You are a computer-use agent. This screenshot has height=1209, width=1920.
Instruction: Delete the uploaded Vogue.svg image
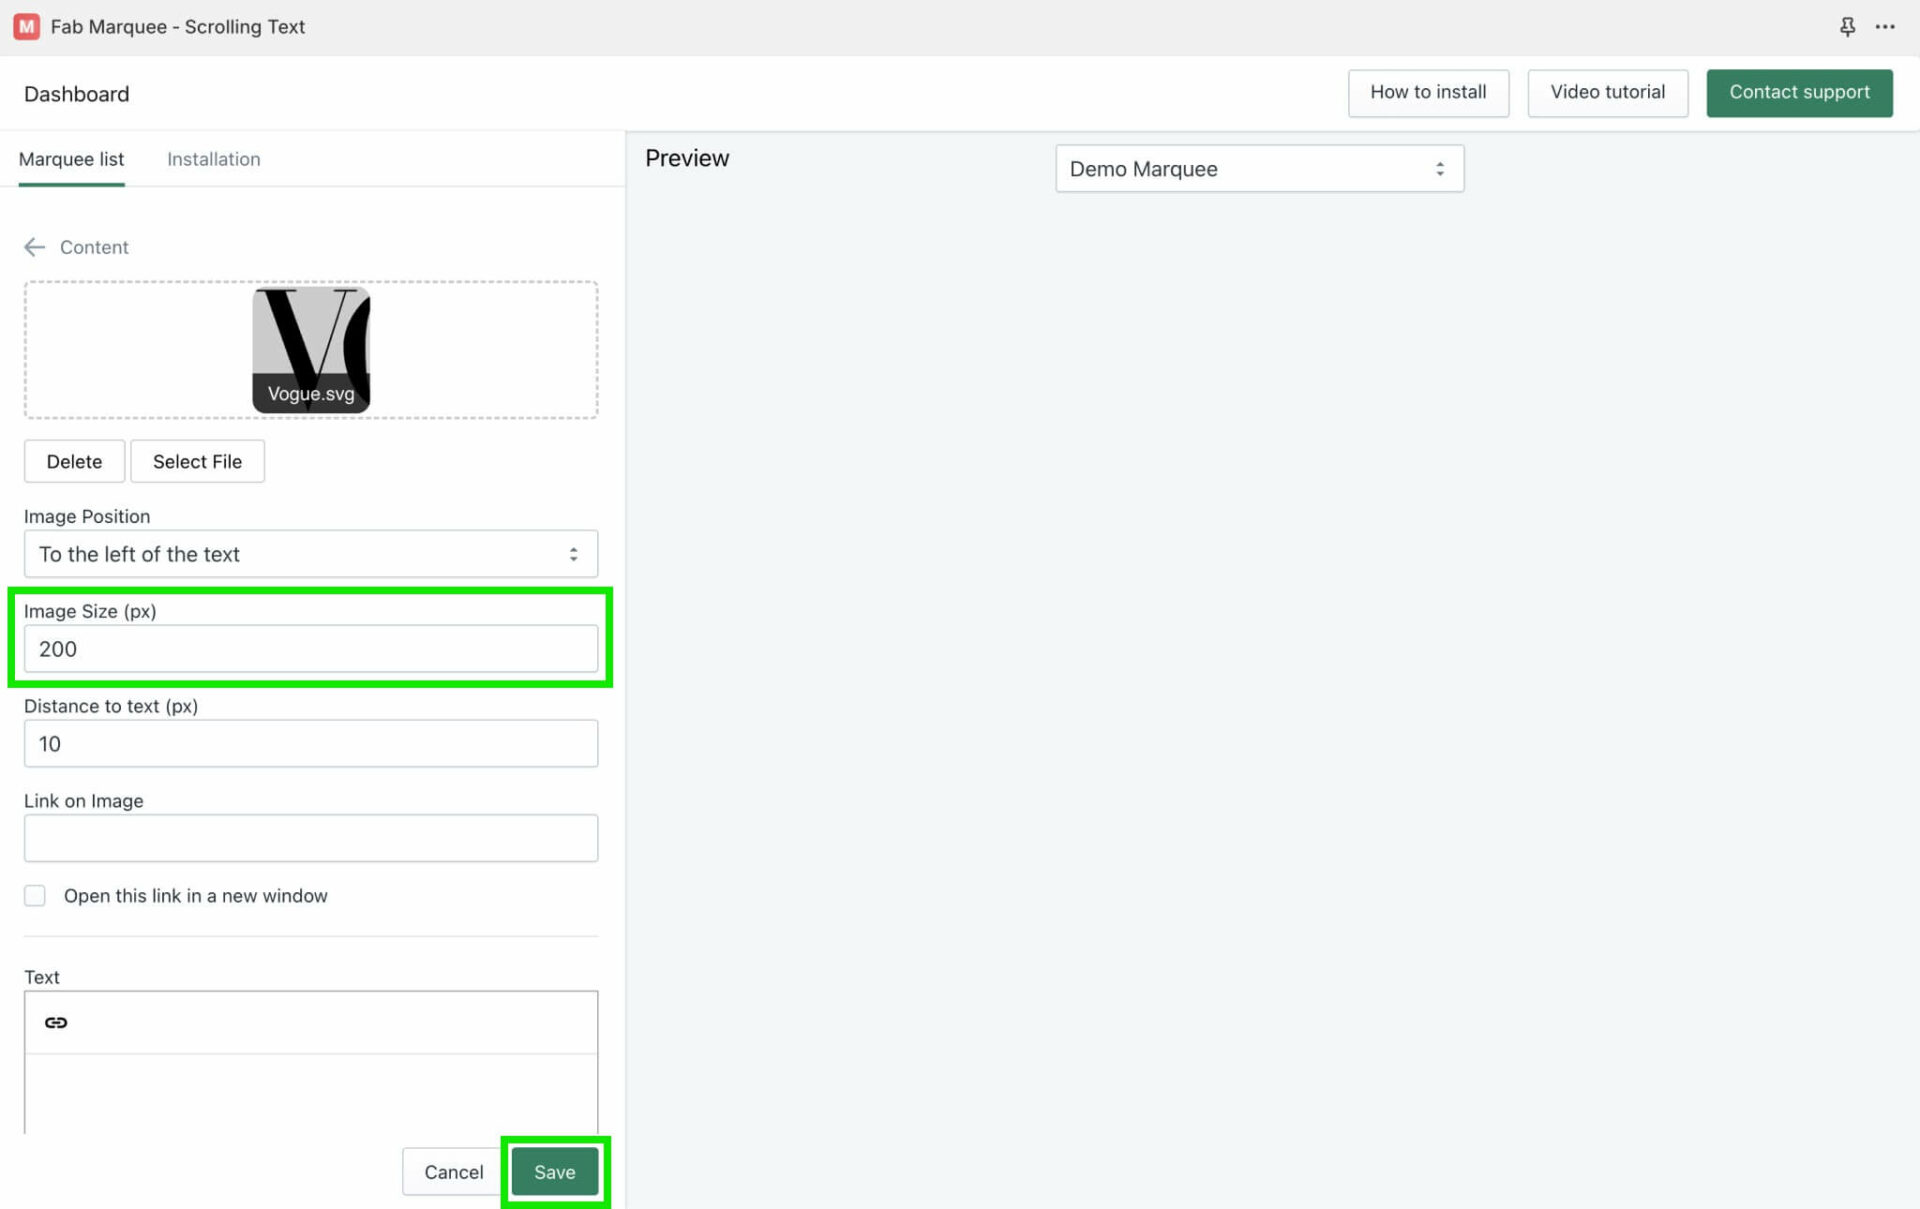(x=74, y=461)
